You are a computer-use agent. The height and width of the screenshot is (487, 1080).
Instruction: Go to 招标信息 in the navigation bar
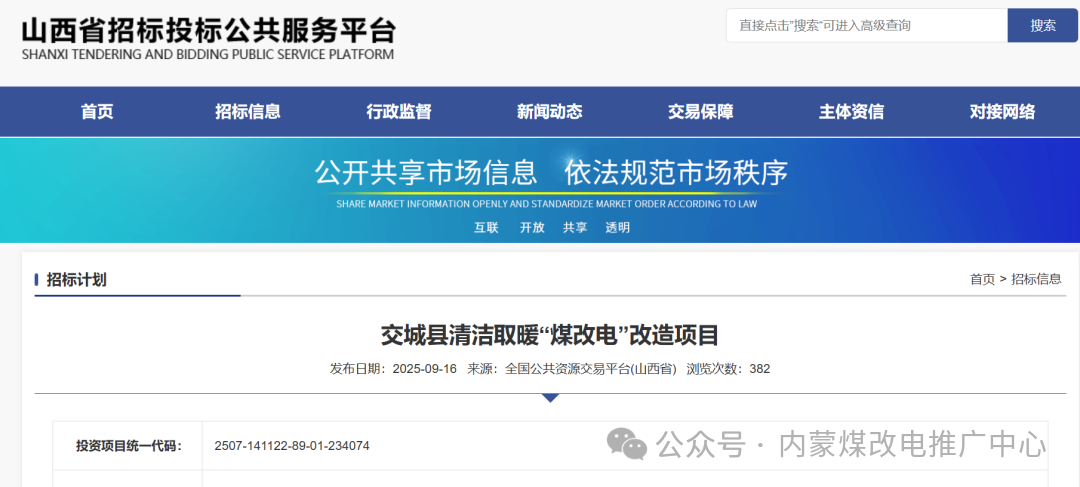point(248,112)
